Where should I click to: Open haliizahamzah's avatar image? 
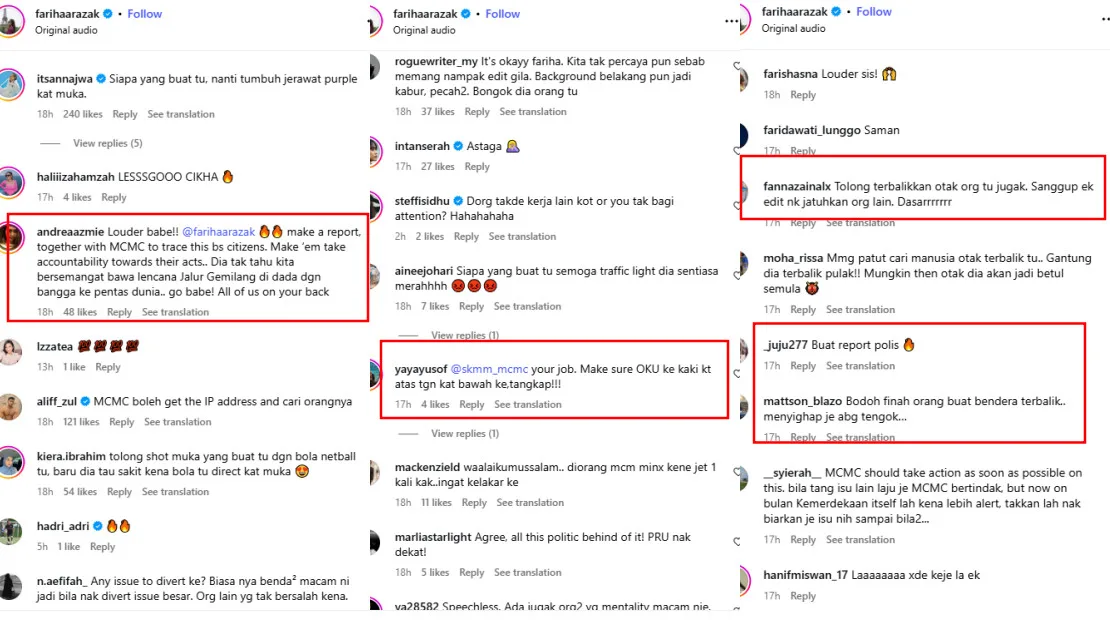(x=11, y=182)
